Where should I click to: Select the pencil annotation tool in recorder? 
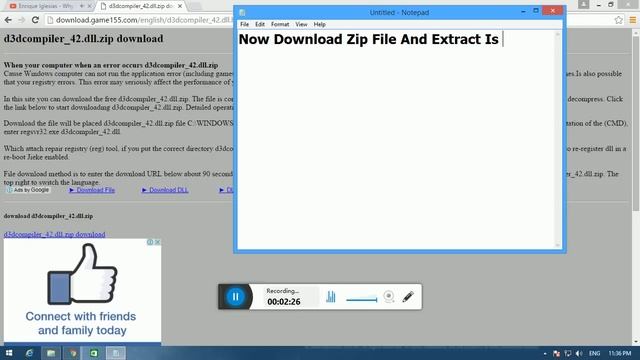tap(408, 296)
